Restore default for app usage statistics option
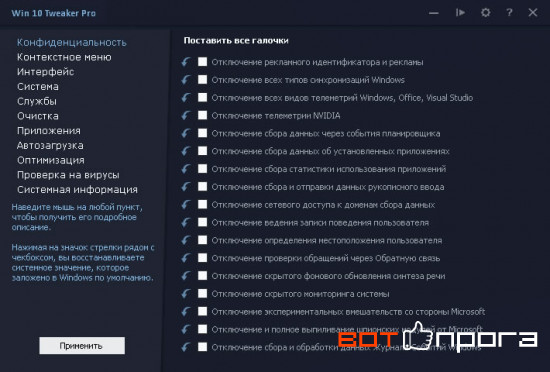This screenshot has height=372, width=550. (x=186, y=169)
